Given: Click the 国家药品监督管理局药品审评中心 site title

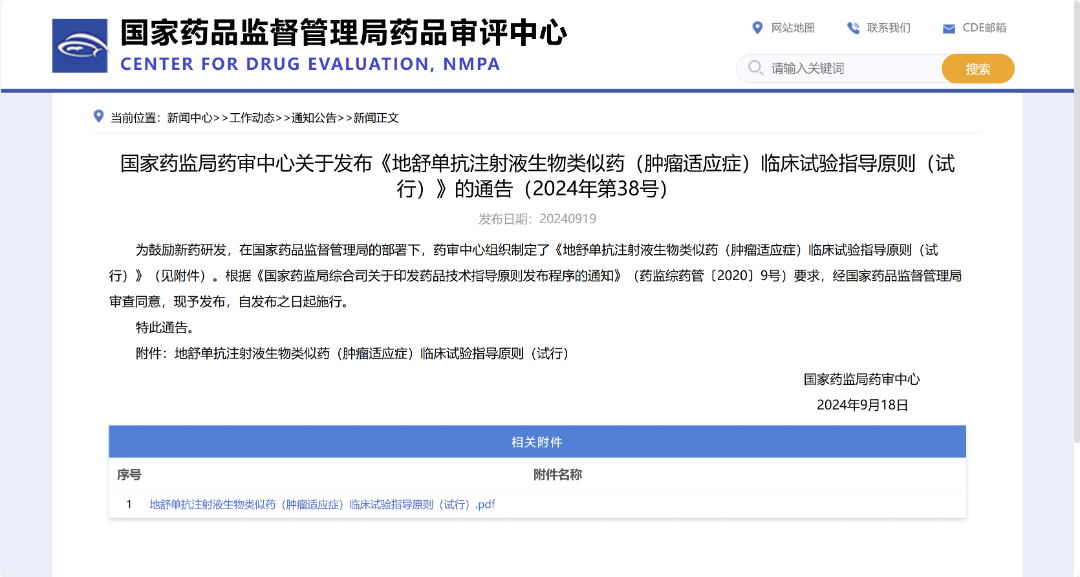Looking at the screenshot, I should pos(343,33).
